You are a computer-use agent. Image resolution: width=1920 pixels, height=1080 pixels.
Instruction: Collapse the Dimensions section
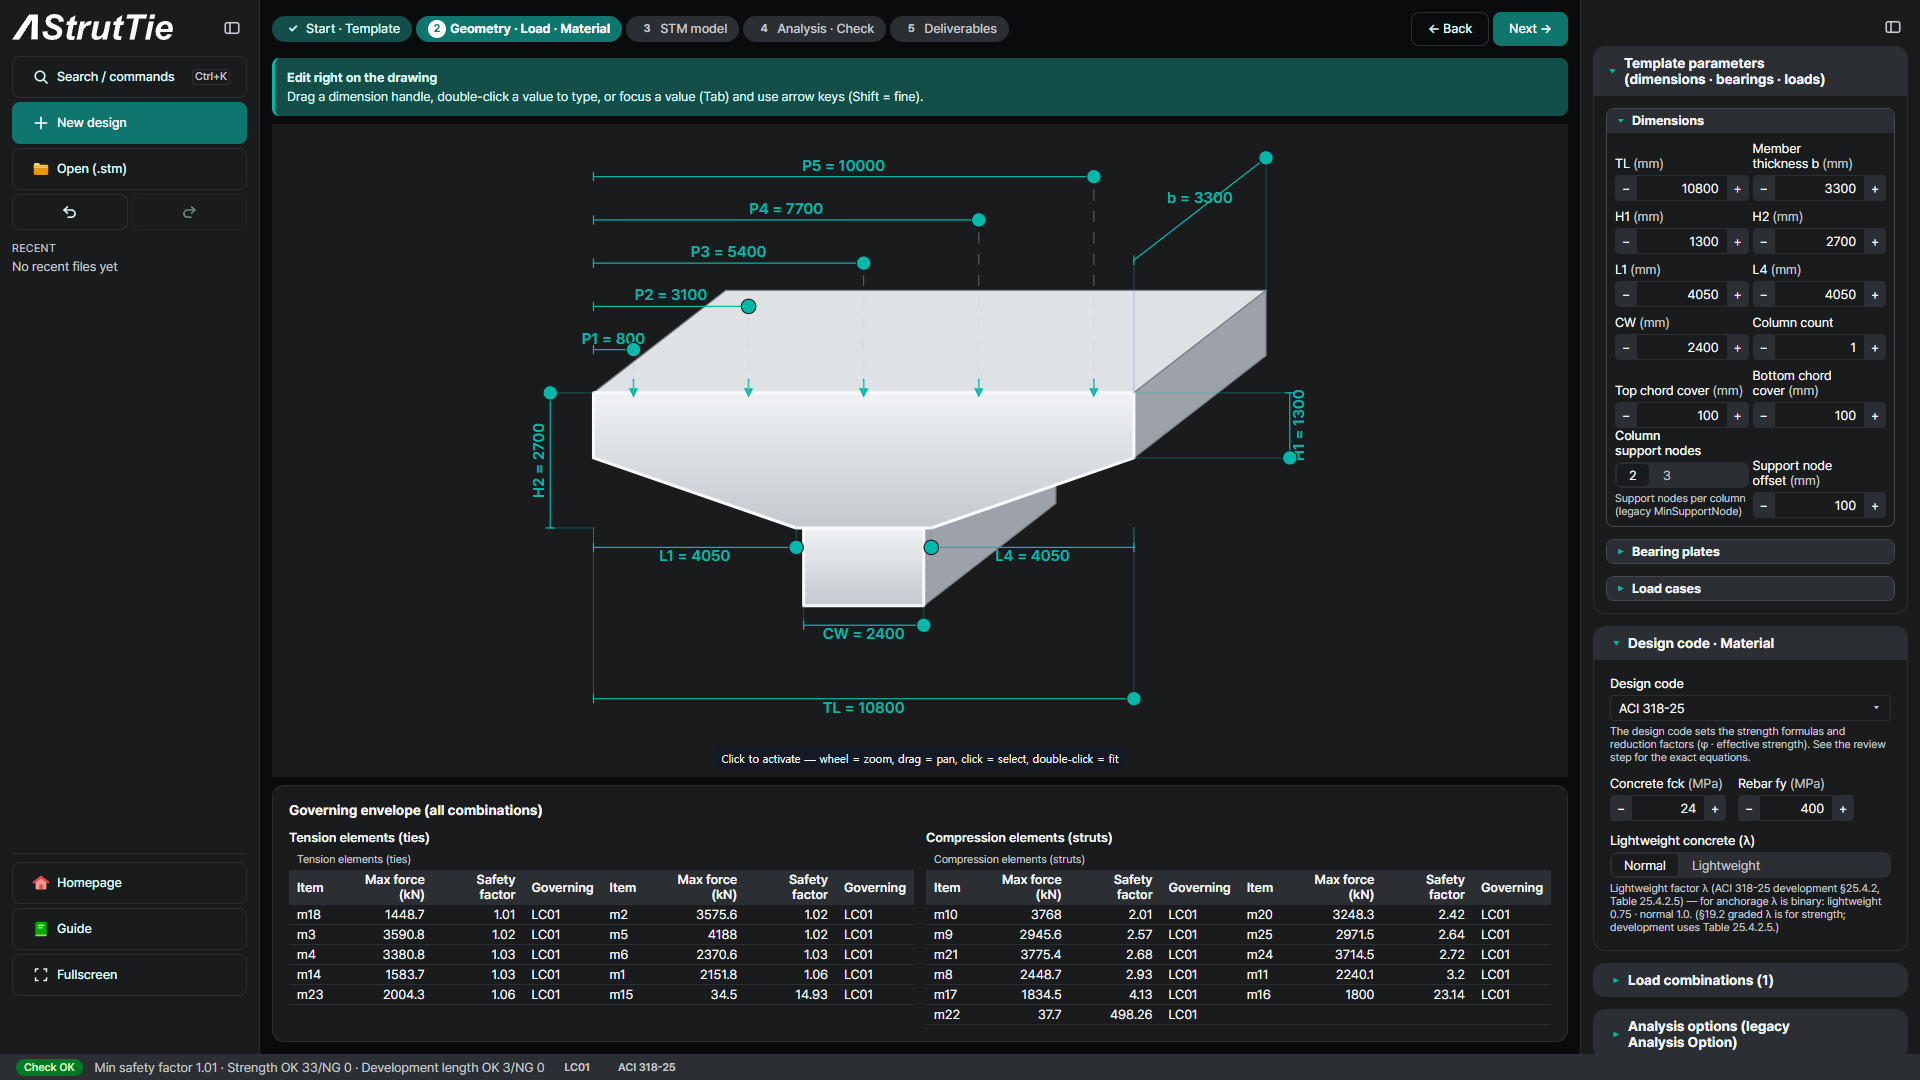coord(1750,121)
